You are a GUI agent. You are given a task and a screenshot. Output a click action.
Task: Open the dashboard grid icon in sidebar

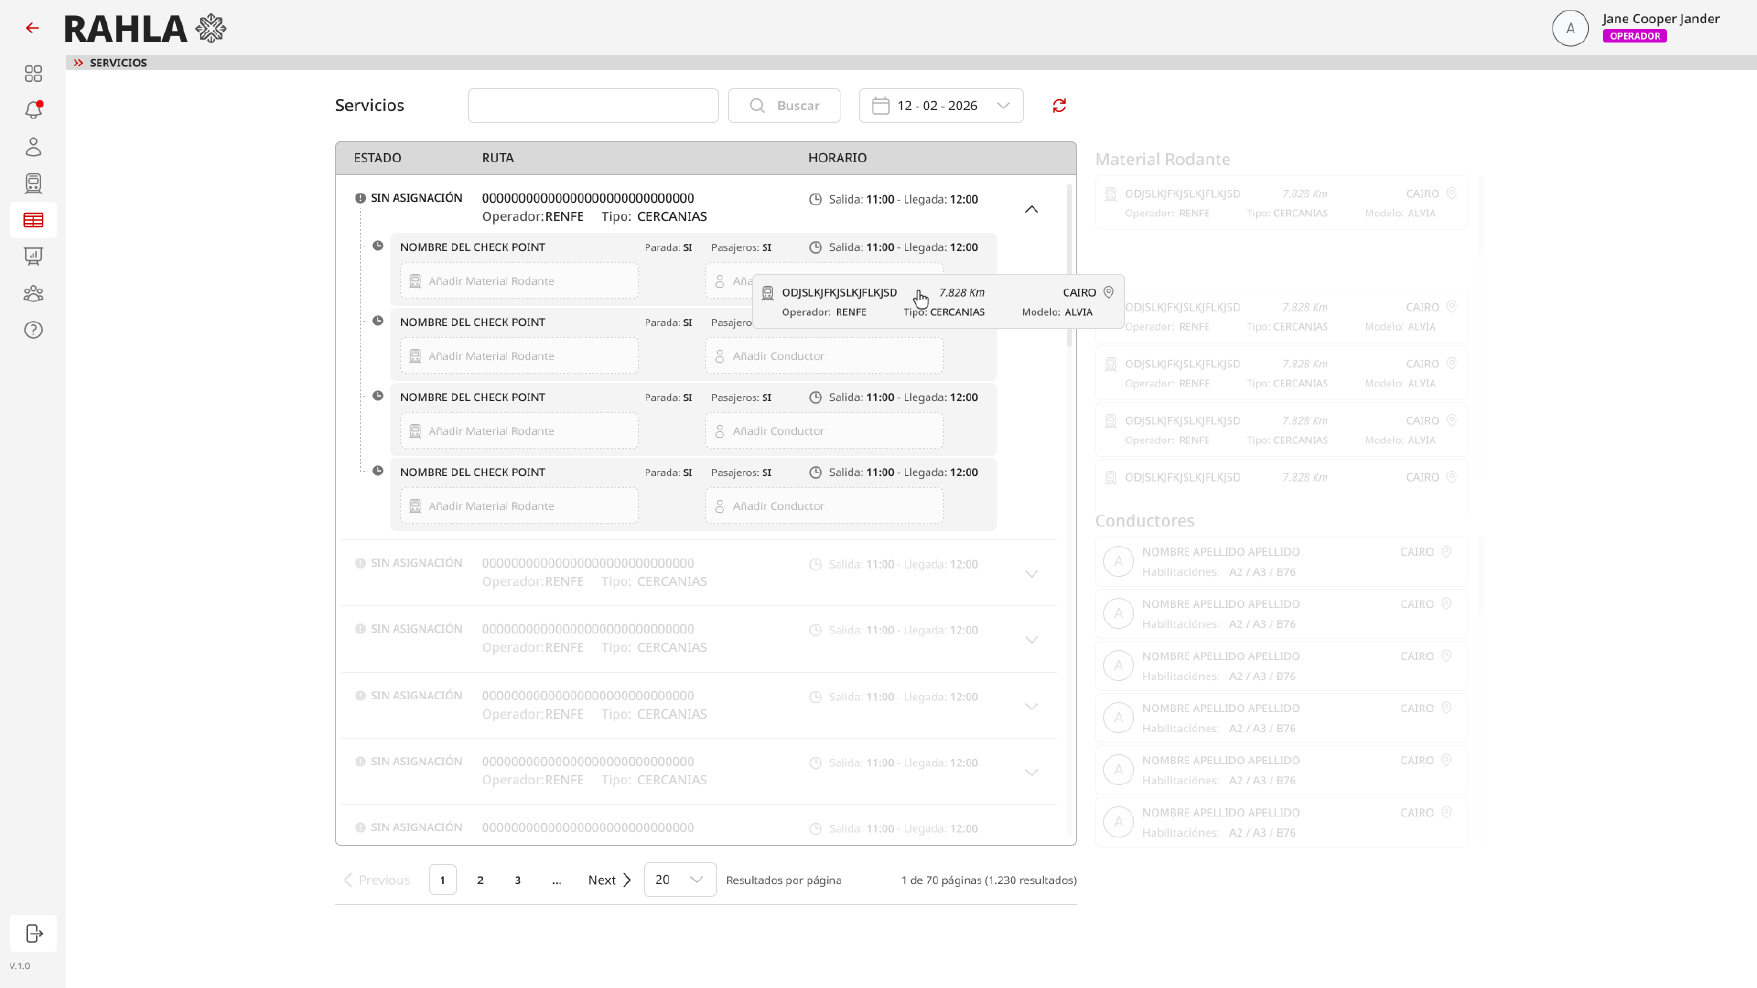point(33,74)
